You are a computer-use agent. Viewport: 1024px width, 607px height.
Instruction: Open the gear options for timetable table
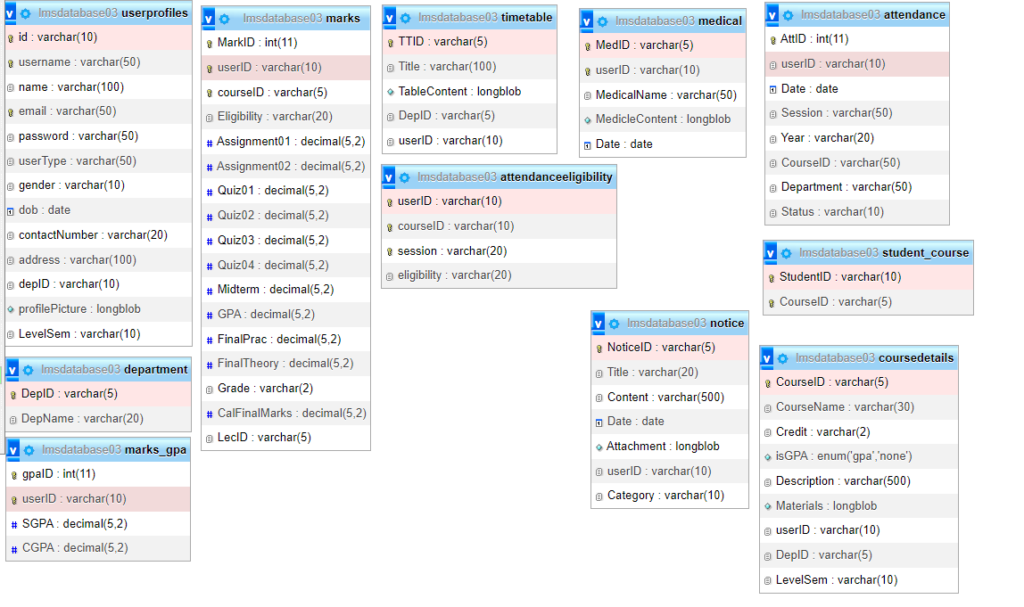(406, 18)
